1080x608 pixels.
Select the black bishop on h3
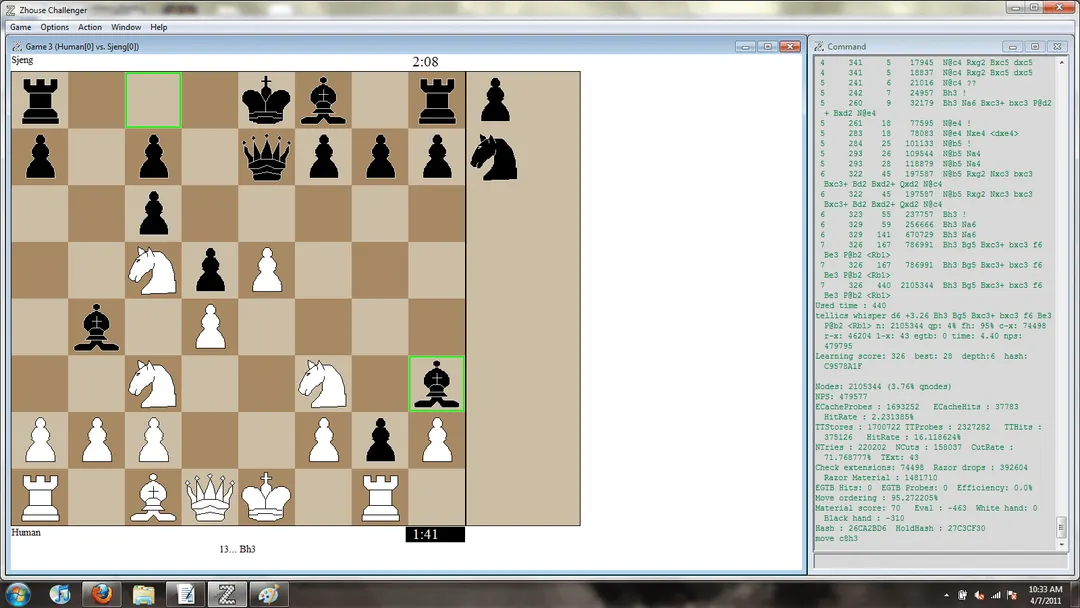click(x=437, y=384)
